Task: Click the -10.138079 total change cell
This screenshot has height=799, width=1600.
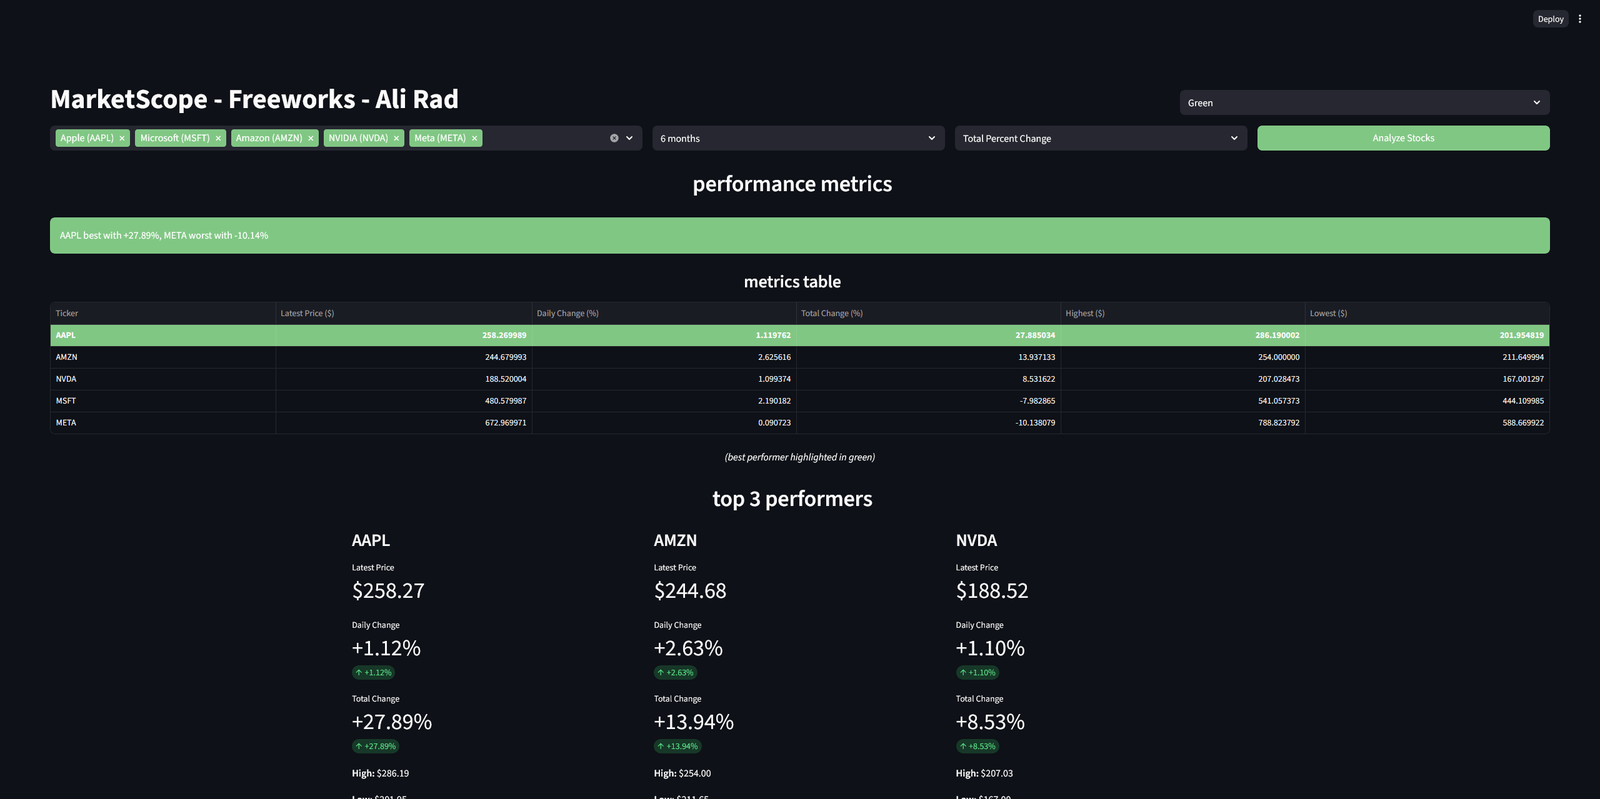Action: (928, 423)
